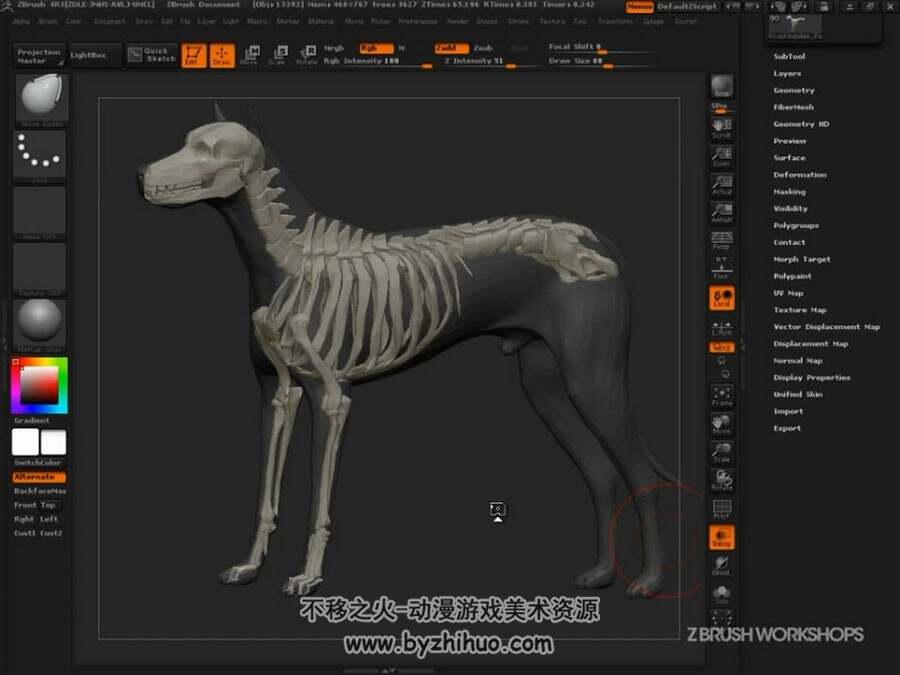Toggle the Zadd sculpt mode
The image size is (900, 675).
(451, 48)
